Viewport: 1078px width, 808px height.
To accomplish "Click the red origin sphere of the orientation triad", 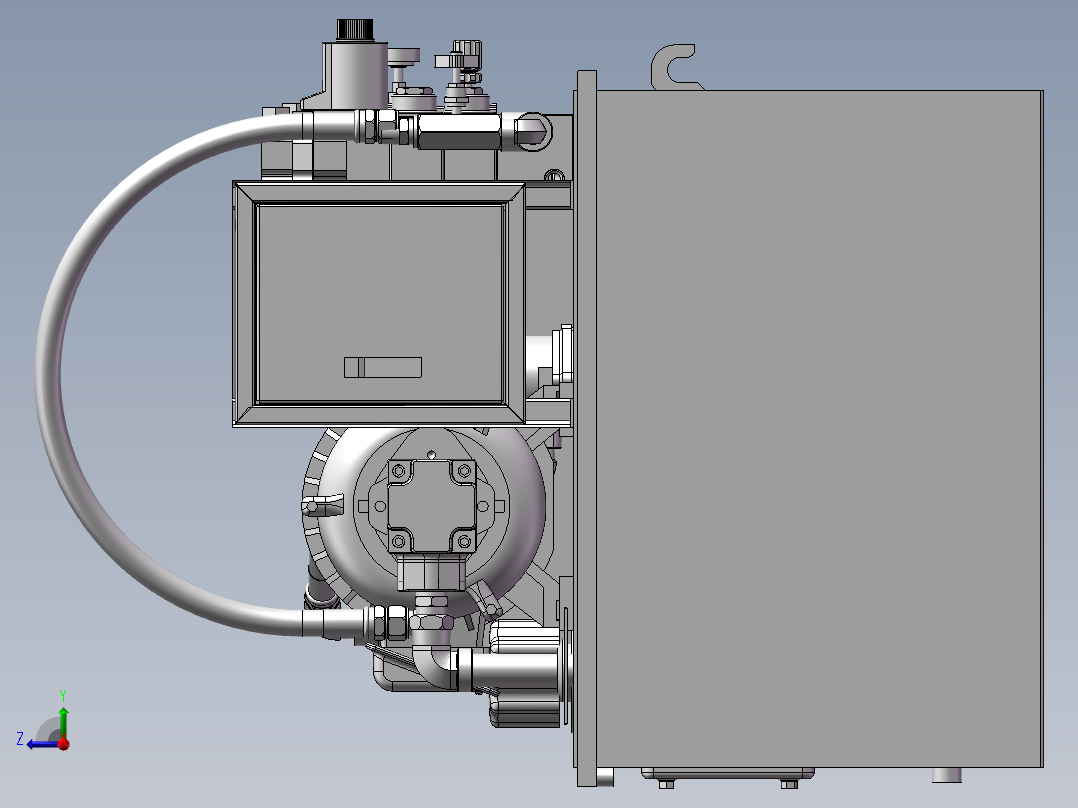I will (63, 744).
